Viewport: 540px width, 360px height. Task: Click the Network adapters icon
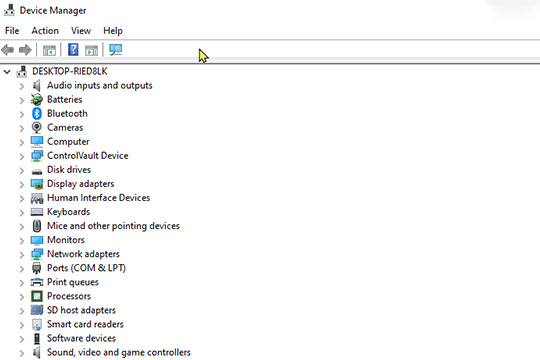(x=37, y=254)
